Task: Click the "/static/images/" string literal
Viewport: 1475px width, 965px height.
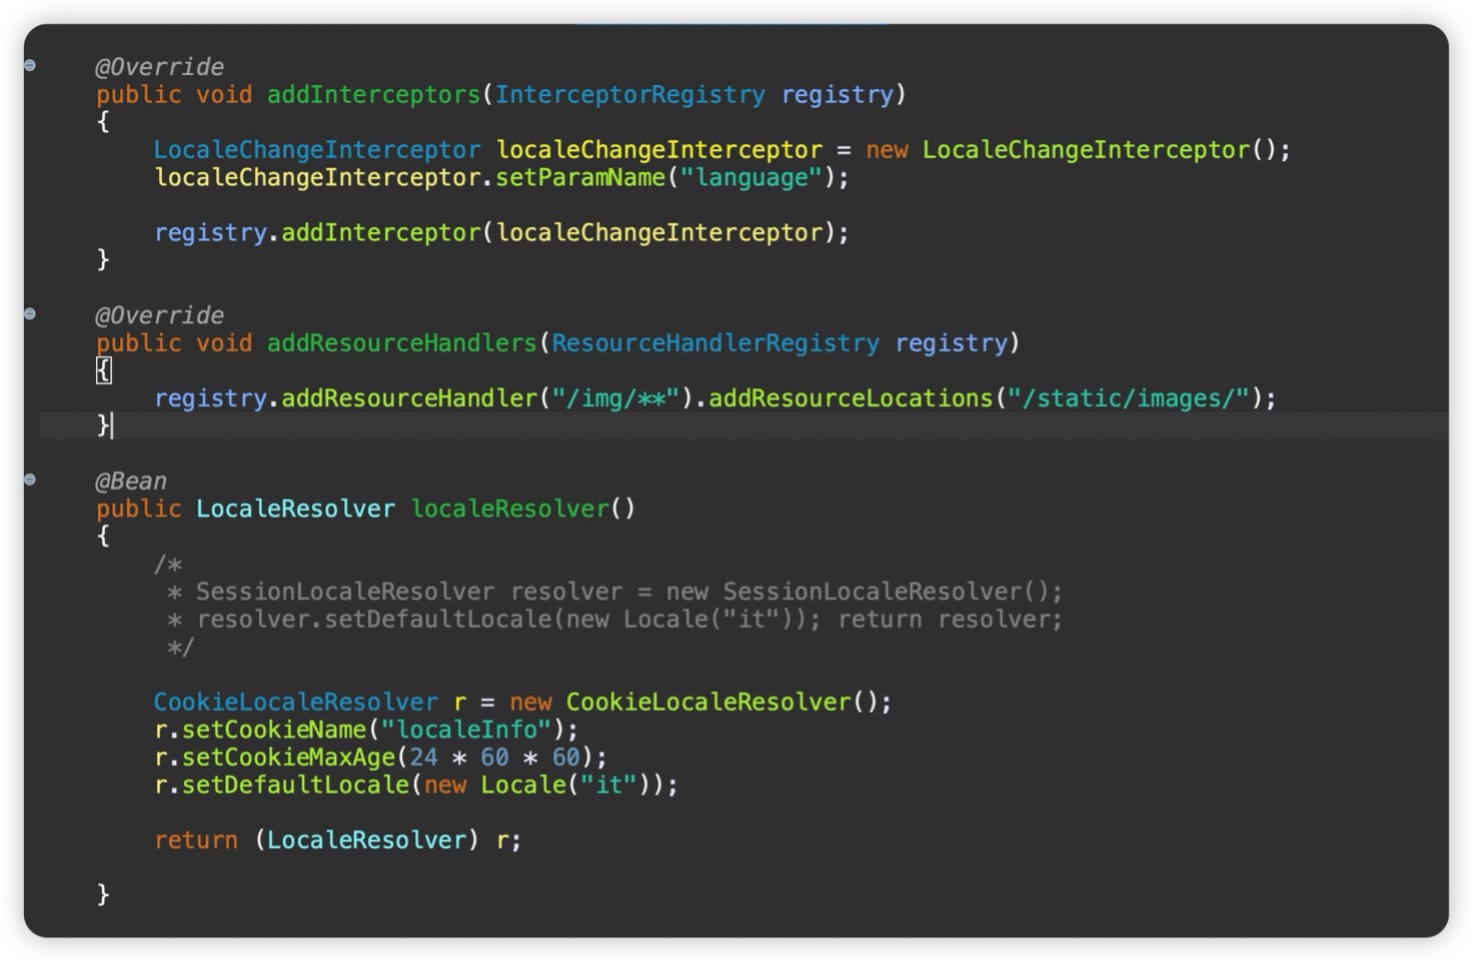Action: (1128, 399)
